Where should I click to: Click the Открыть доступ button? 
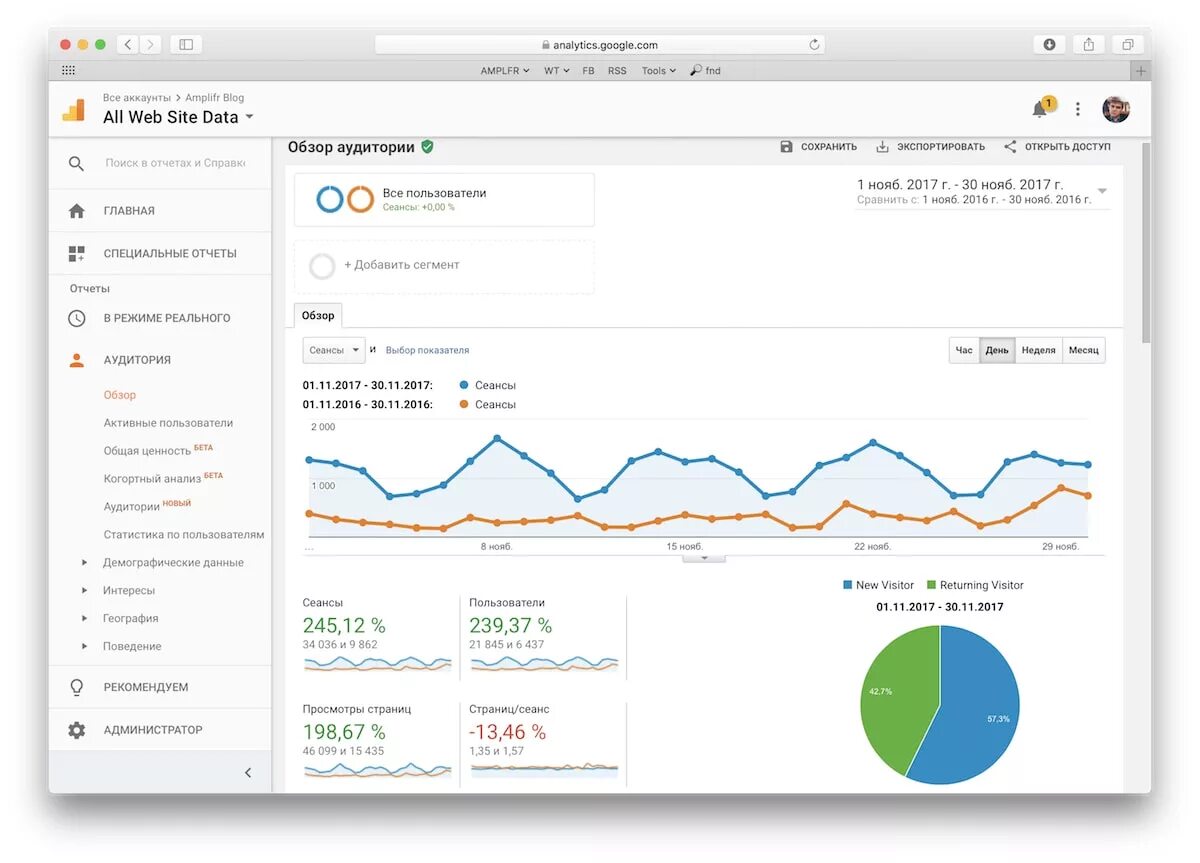[x=1057, y=146]
